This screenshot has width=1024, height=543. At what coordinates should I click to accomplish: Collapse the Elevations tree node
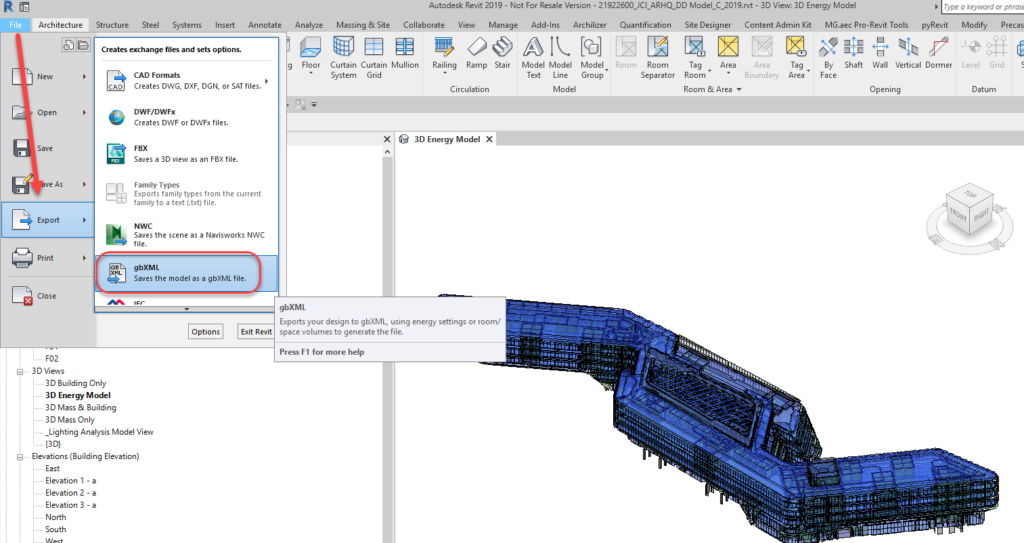(x=20, y=457)
